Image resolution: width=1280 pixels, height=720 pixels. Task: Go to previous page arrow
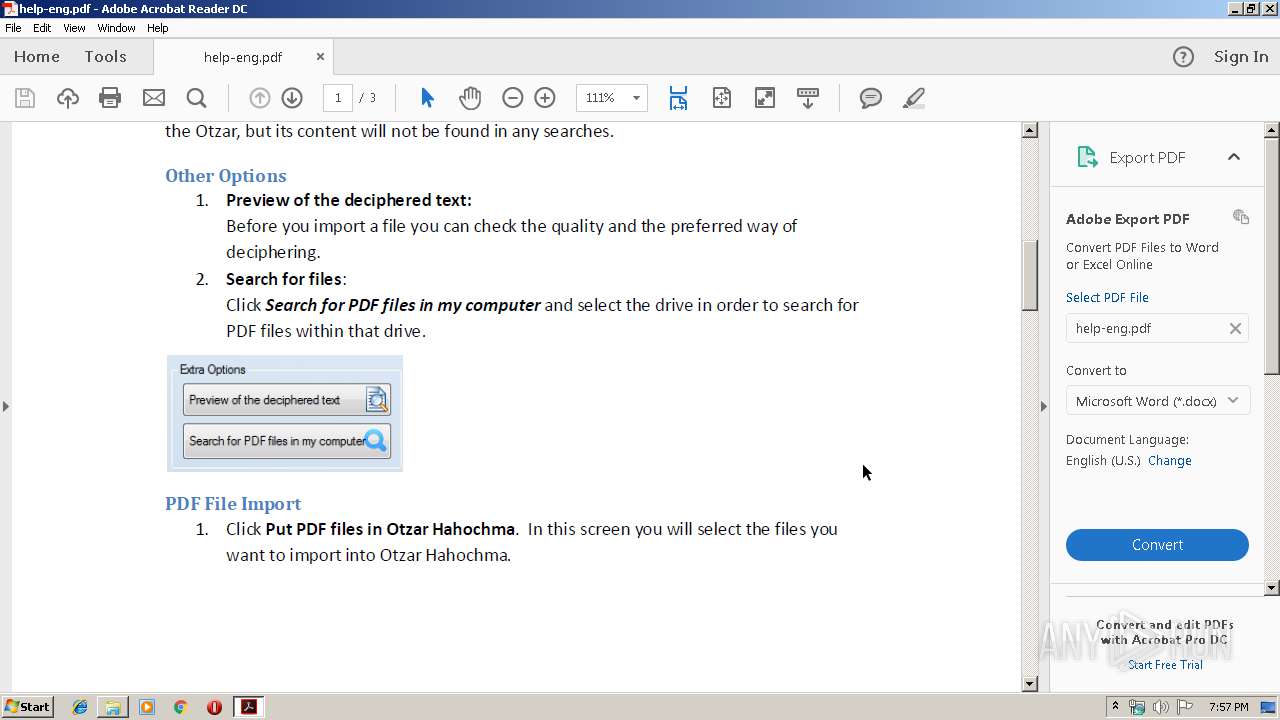pos(259,98)
